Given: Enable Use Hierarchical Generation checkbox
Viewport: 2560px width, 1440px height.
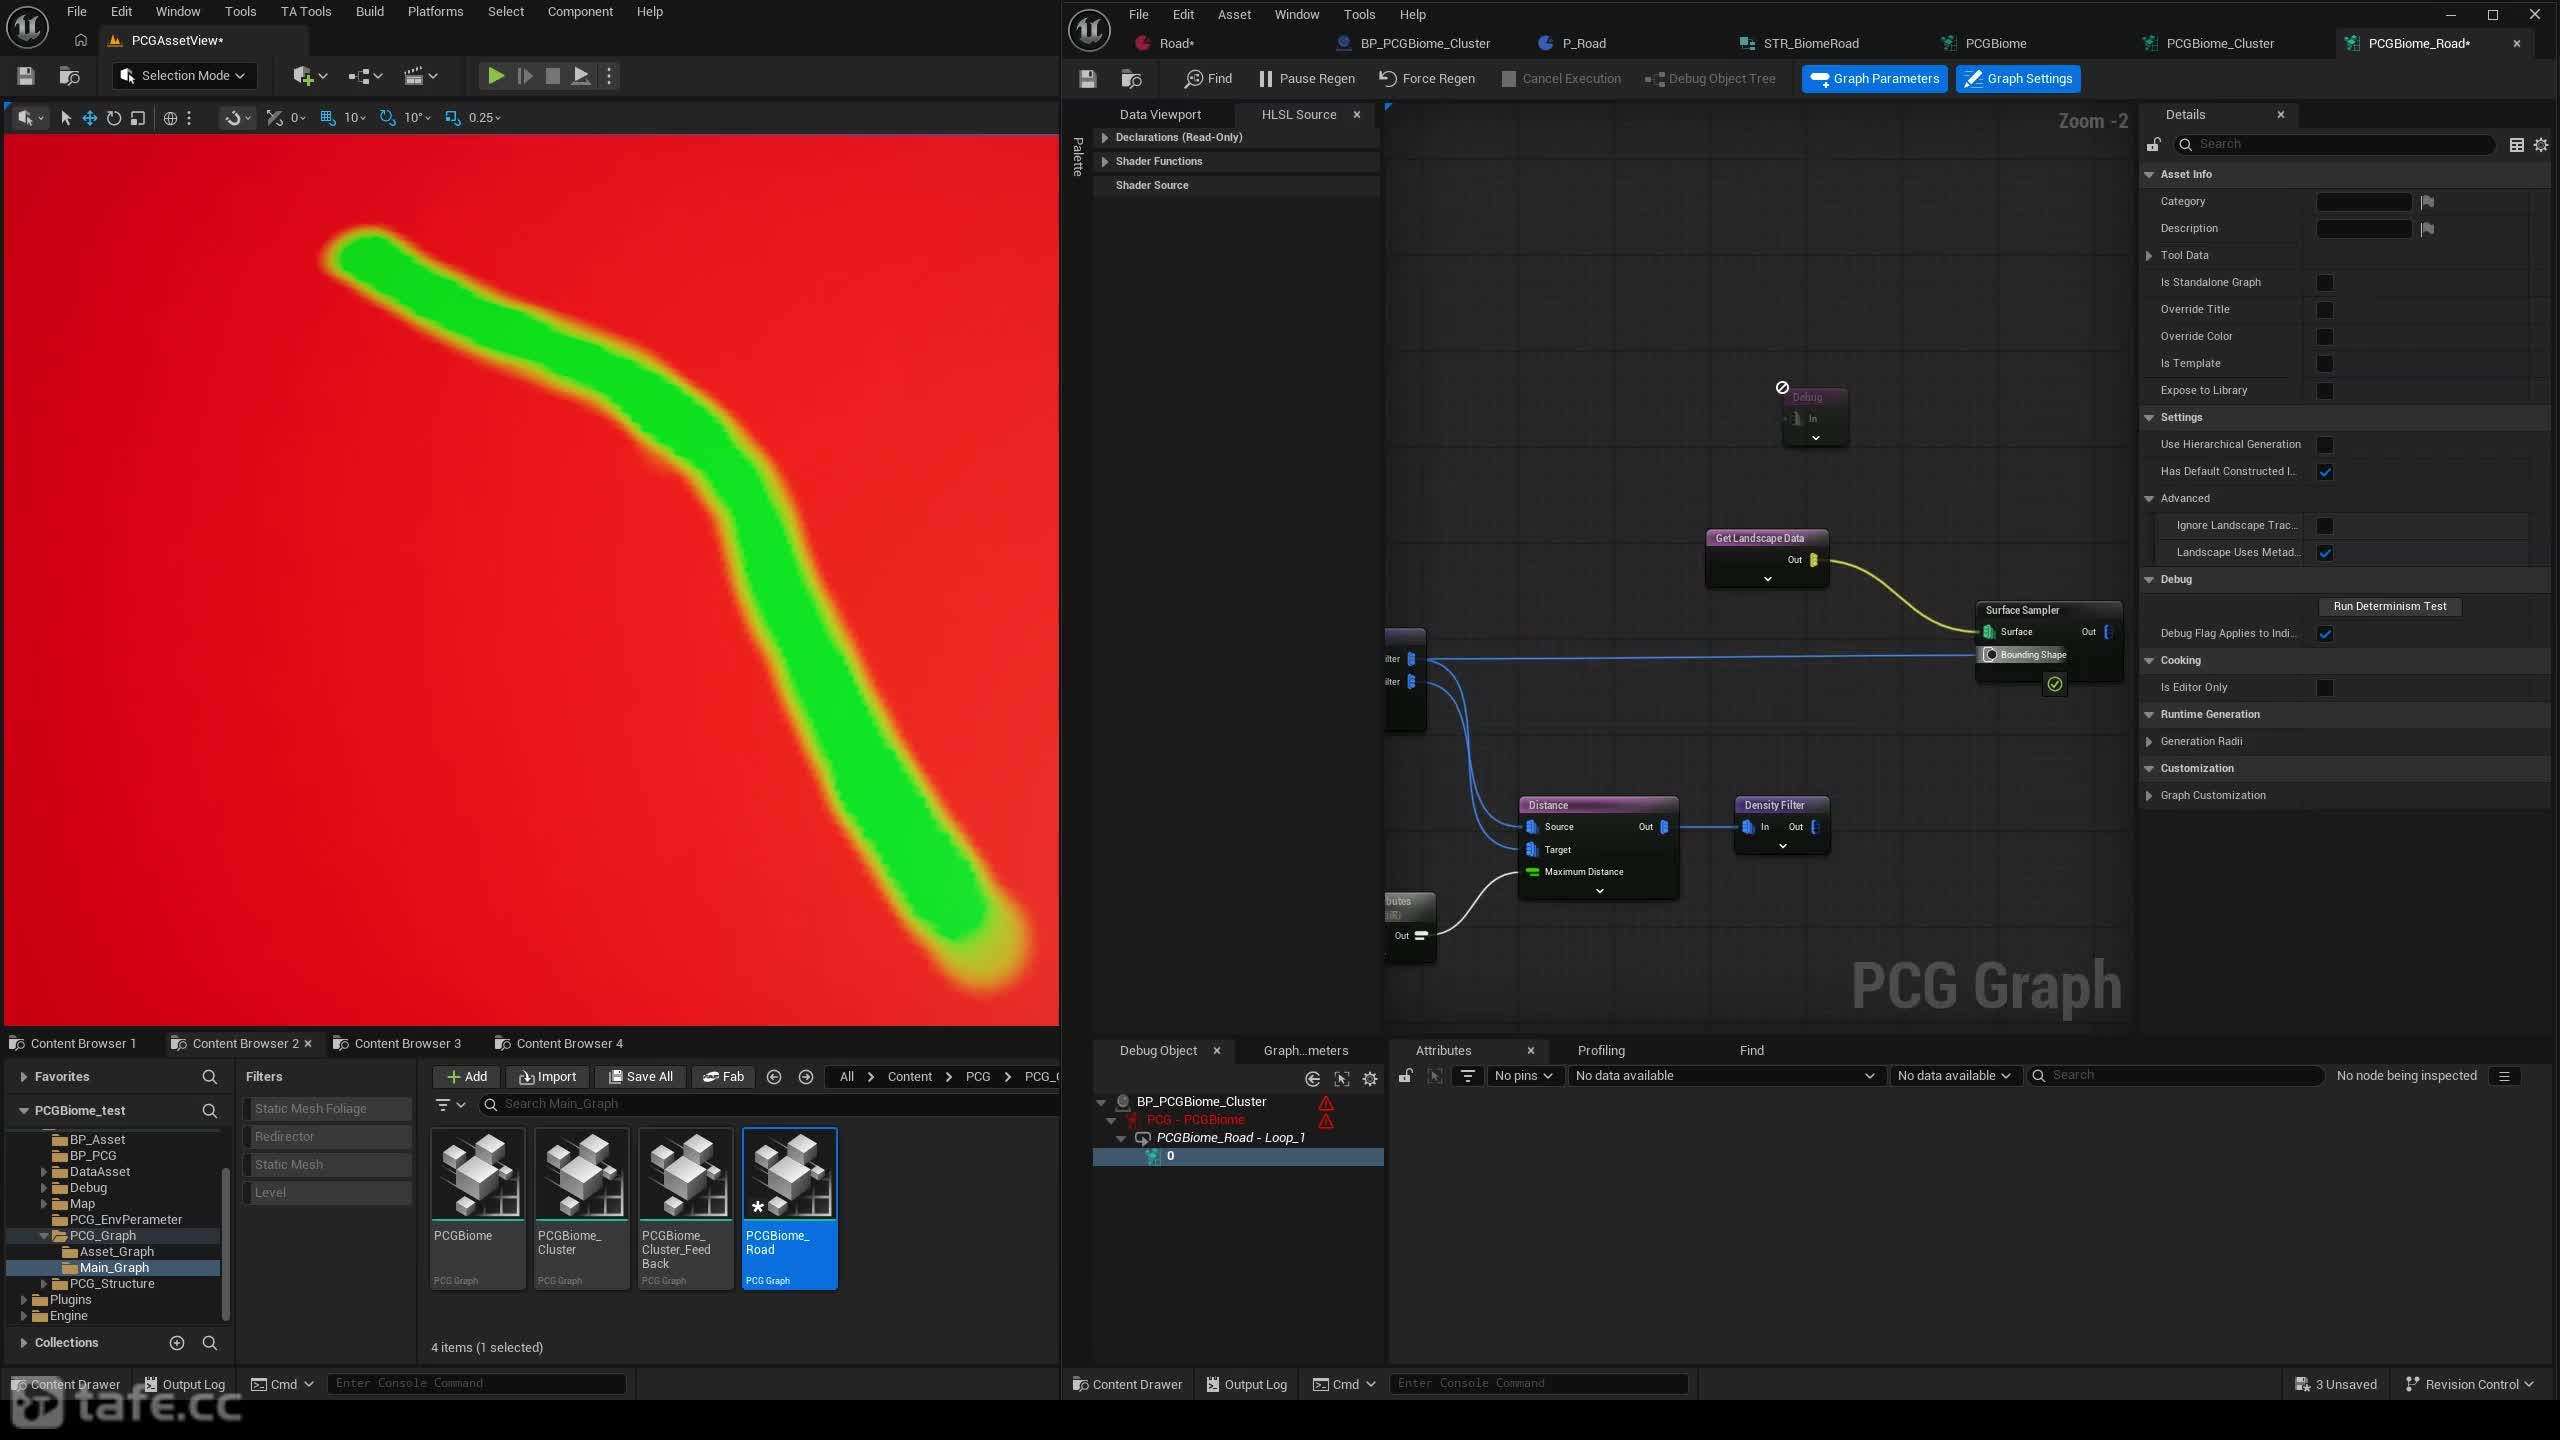Looking at the screenshot, I should (2325, 445).
